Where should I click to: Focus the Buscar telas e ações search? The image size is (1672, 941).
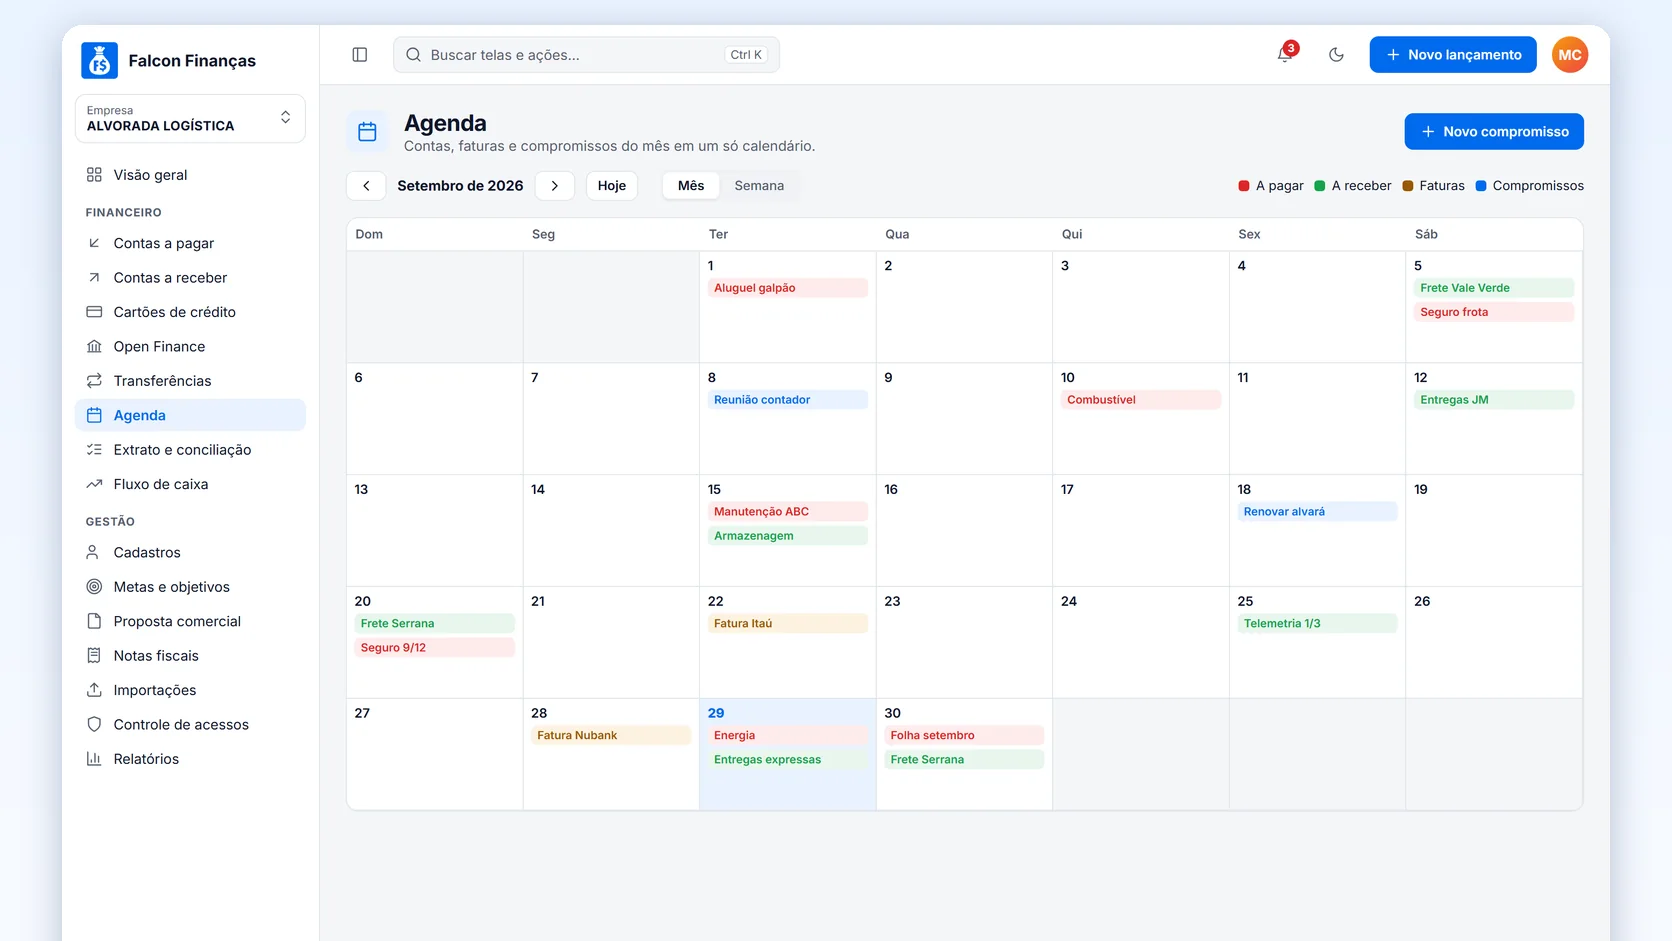[586, 55]
